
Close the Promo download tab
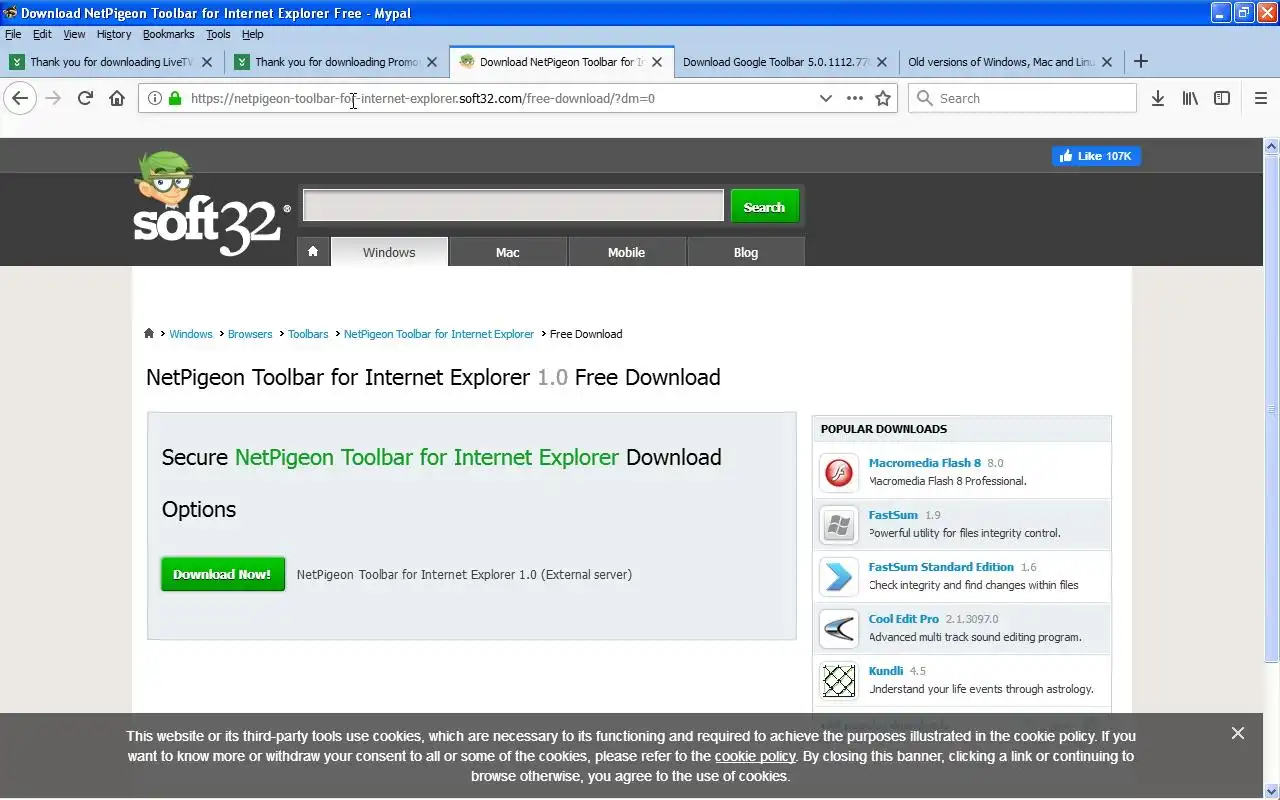[x=432, y=61]
